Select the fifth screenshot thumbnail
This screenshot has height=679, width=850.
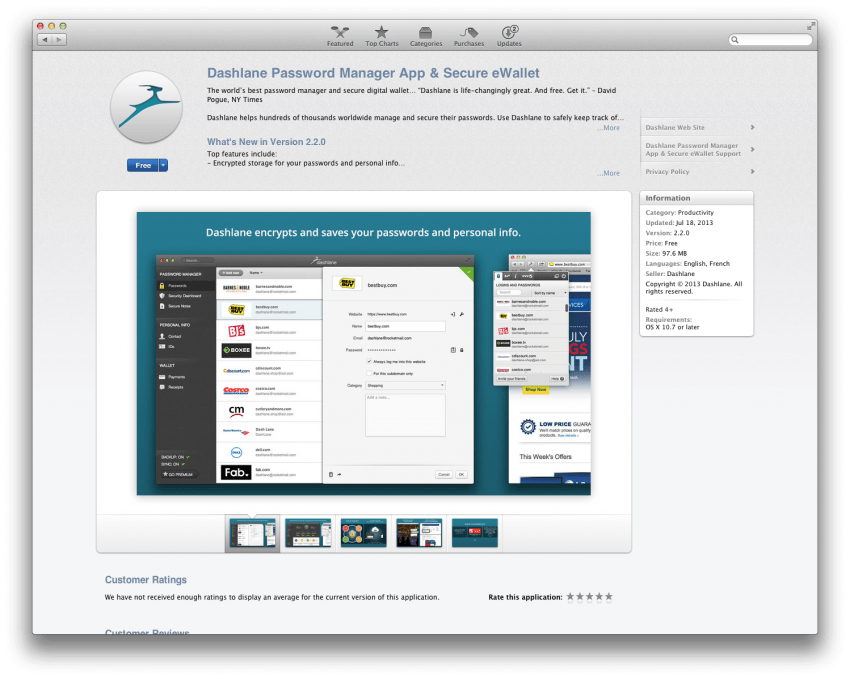coord(475,533)
